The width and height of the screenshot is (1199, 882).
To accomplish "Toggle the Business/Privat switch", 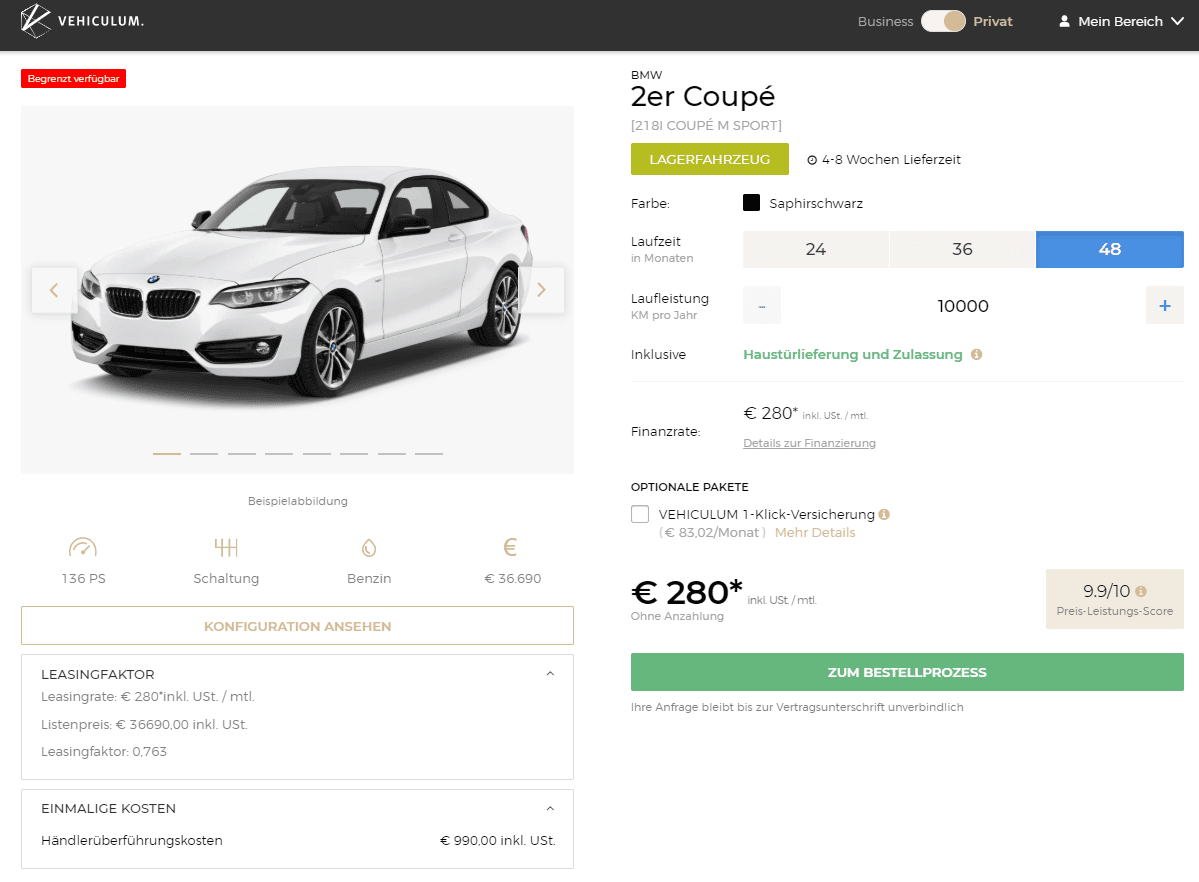I will [943, 21].
